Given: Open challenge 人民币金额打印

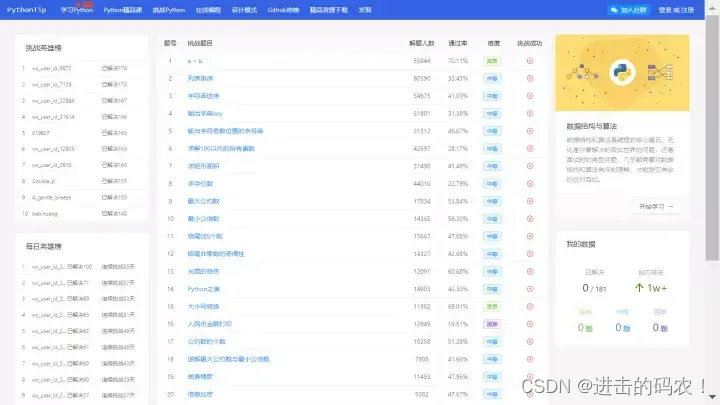Looking at the screenshot, I should coord(209,324).
